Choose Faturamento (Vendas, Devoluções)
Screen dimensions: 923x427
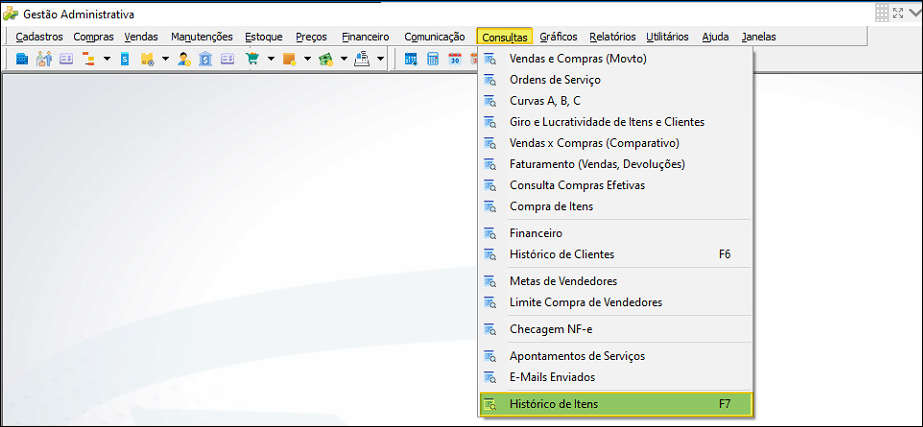(x=616, y=164)
